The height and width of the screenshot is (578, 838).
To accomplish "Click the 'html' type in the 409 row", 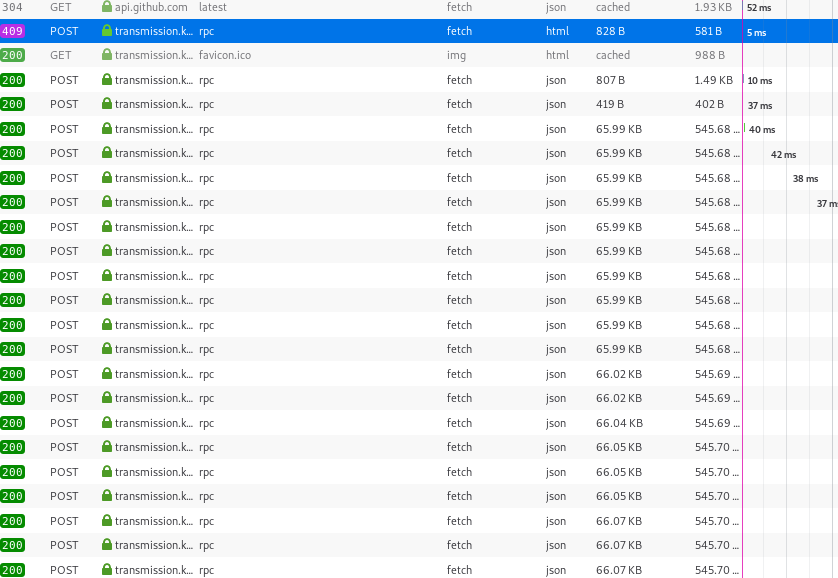I will pyautogui.click(x=557, y=31).
